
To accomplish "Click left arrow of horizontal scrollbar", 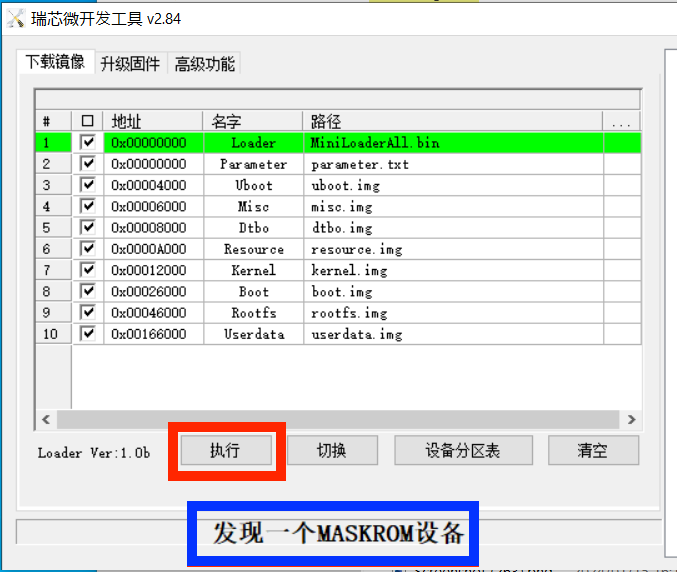I will pos(46,419).
